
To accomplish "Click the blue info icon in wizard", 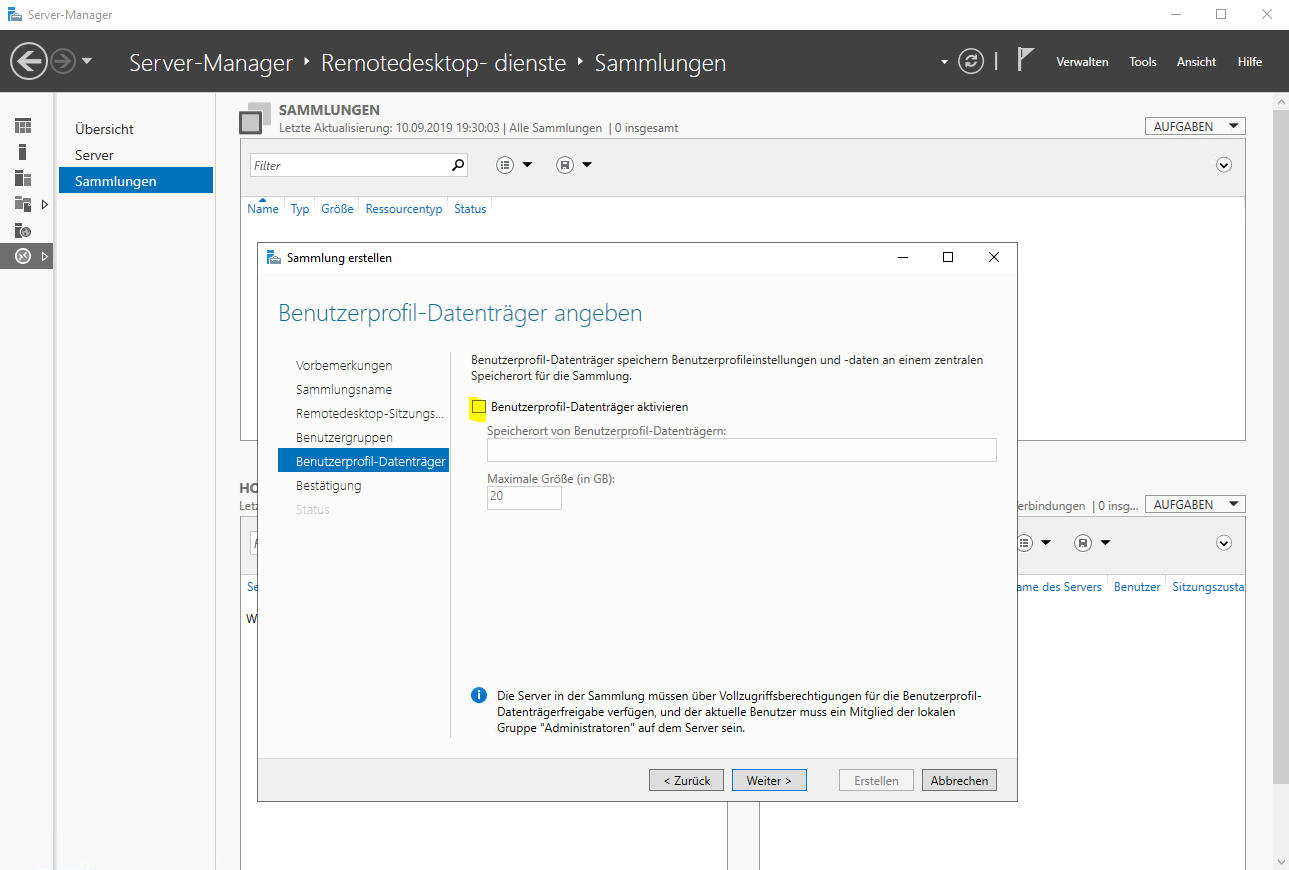I will tap(479, 695).
